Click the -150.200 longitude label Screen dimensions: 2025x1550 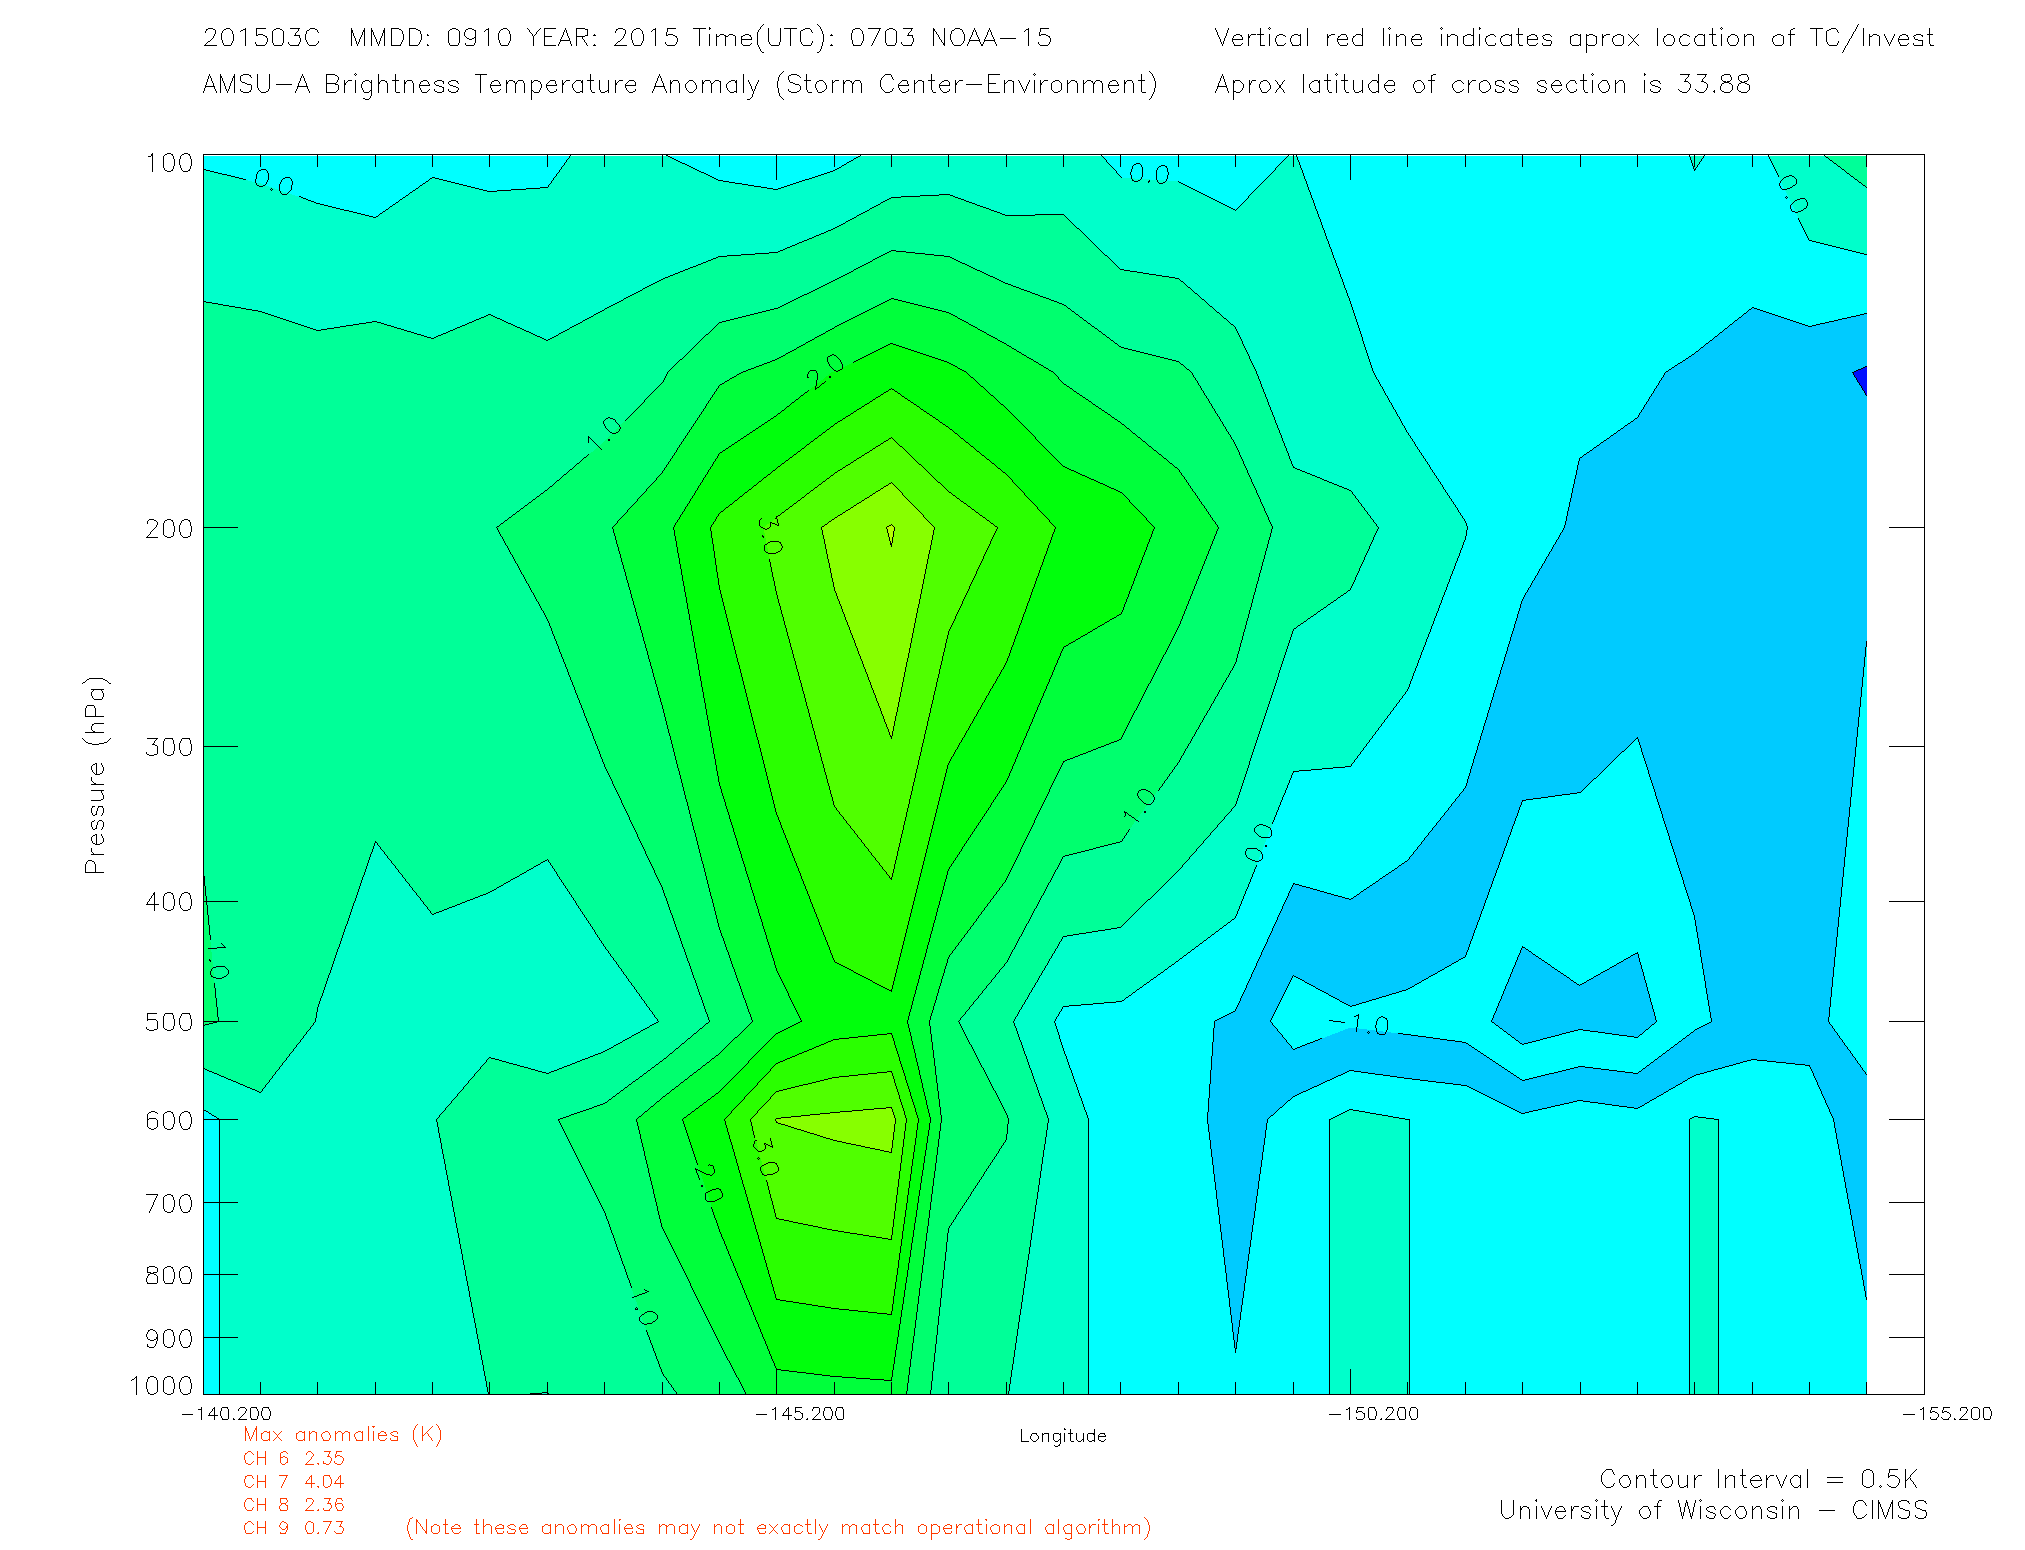[1373, 1414]
